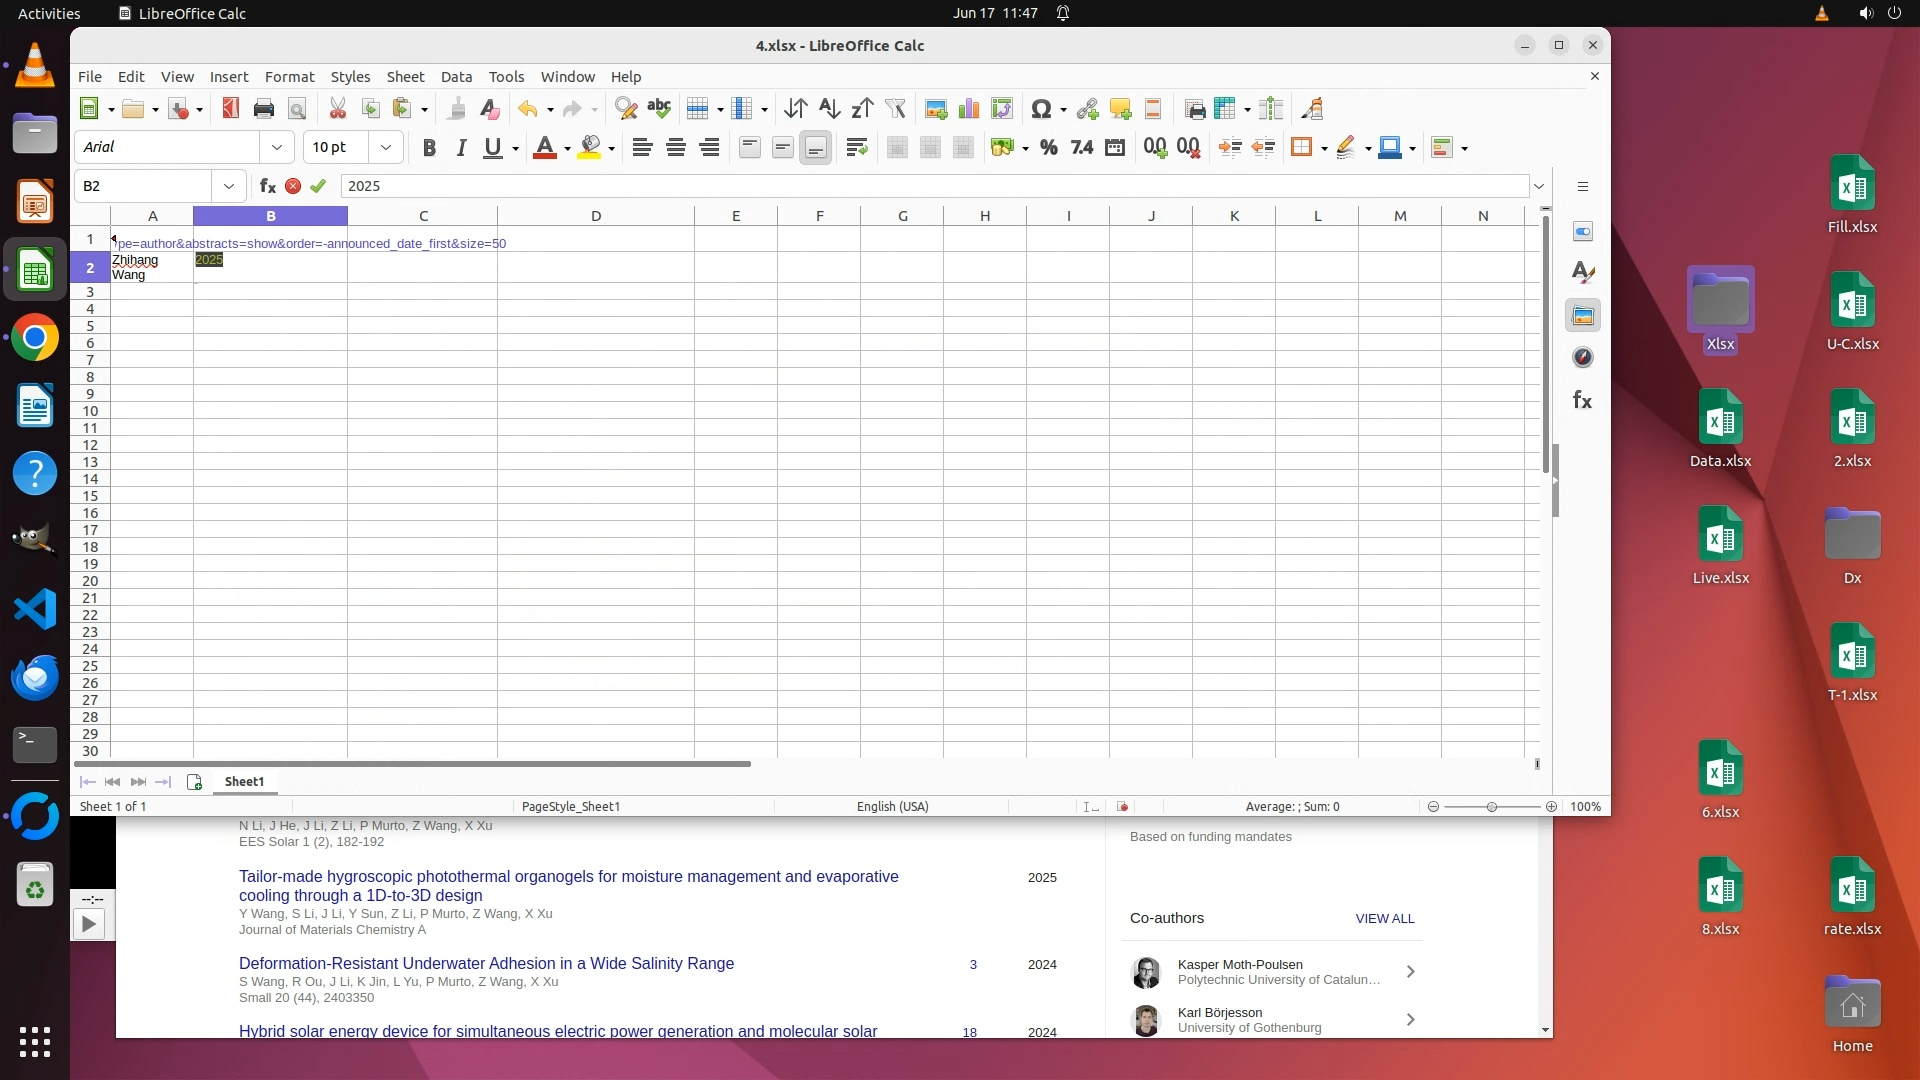Click the AutoFilter funnel icon
Viewport: 1920px width, 1080px height.
tap(895, 109)
